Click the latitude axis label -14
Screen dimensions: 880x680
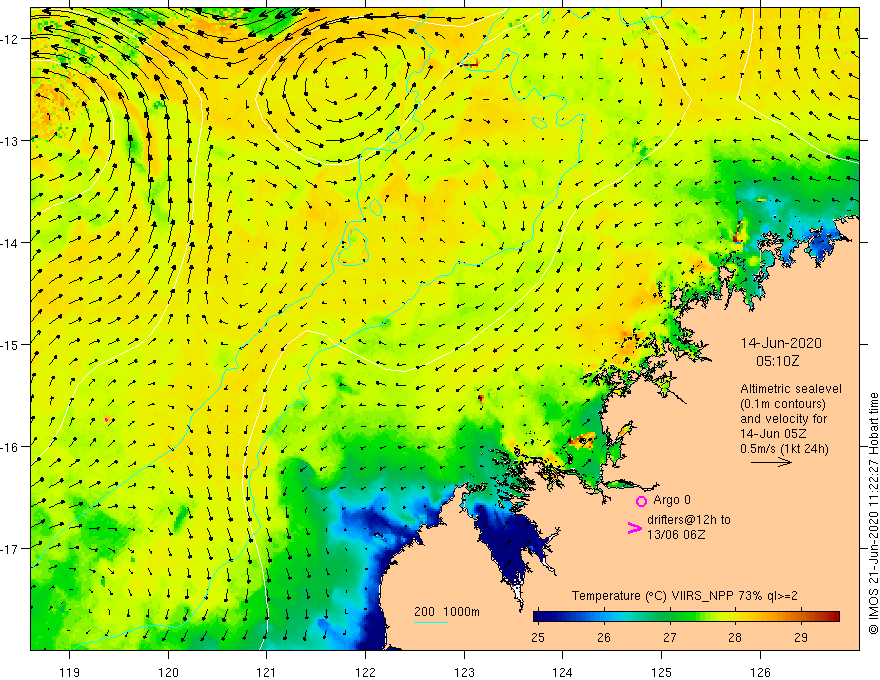click(11, 243)
